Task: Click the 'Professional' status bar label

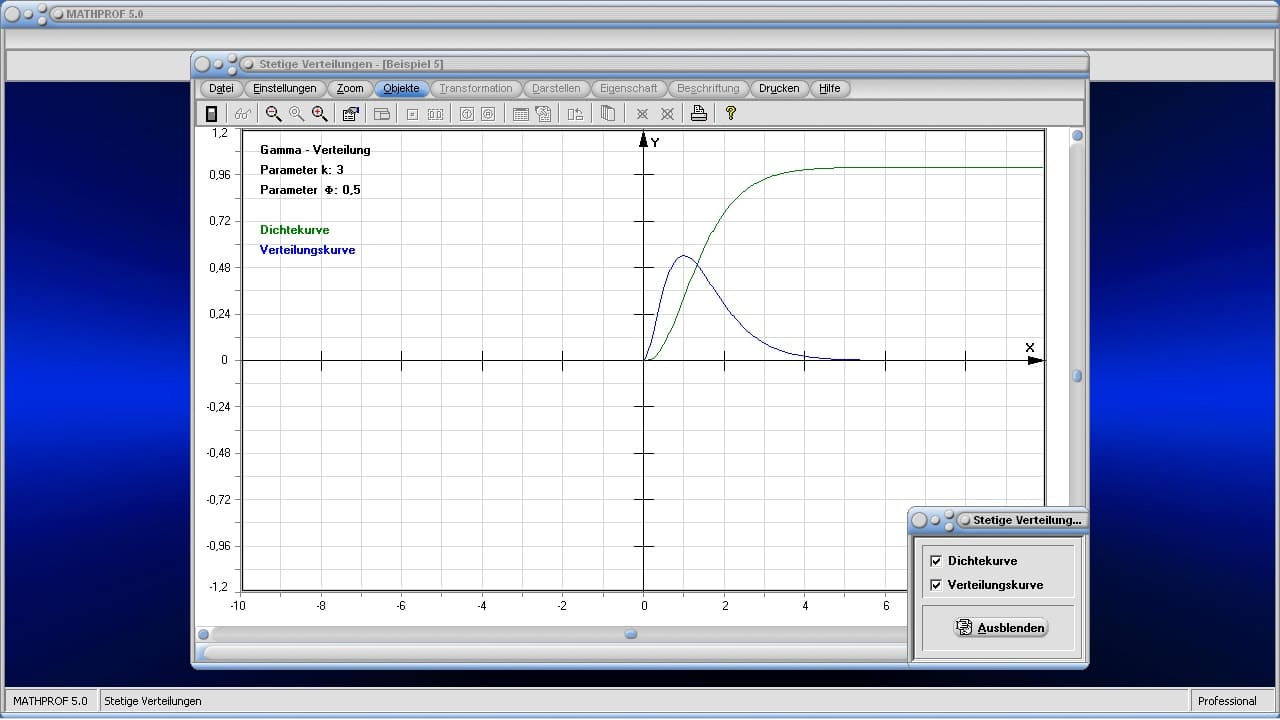Action: click(1227, 701)
